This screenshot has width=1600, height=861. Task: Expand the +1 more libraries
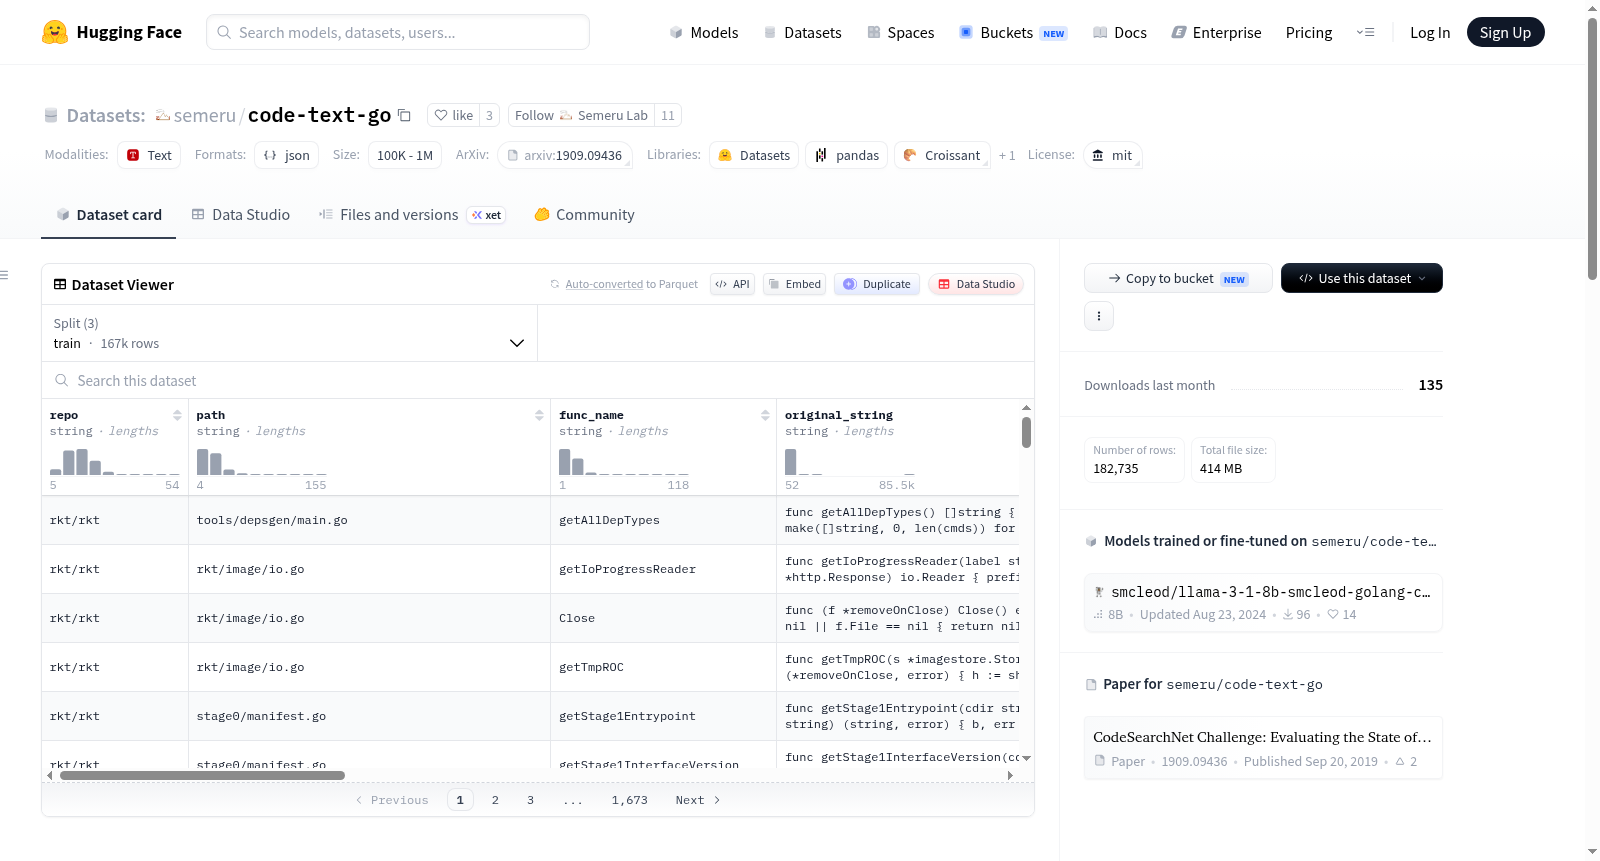tap(1007, 156)
